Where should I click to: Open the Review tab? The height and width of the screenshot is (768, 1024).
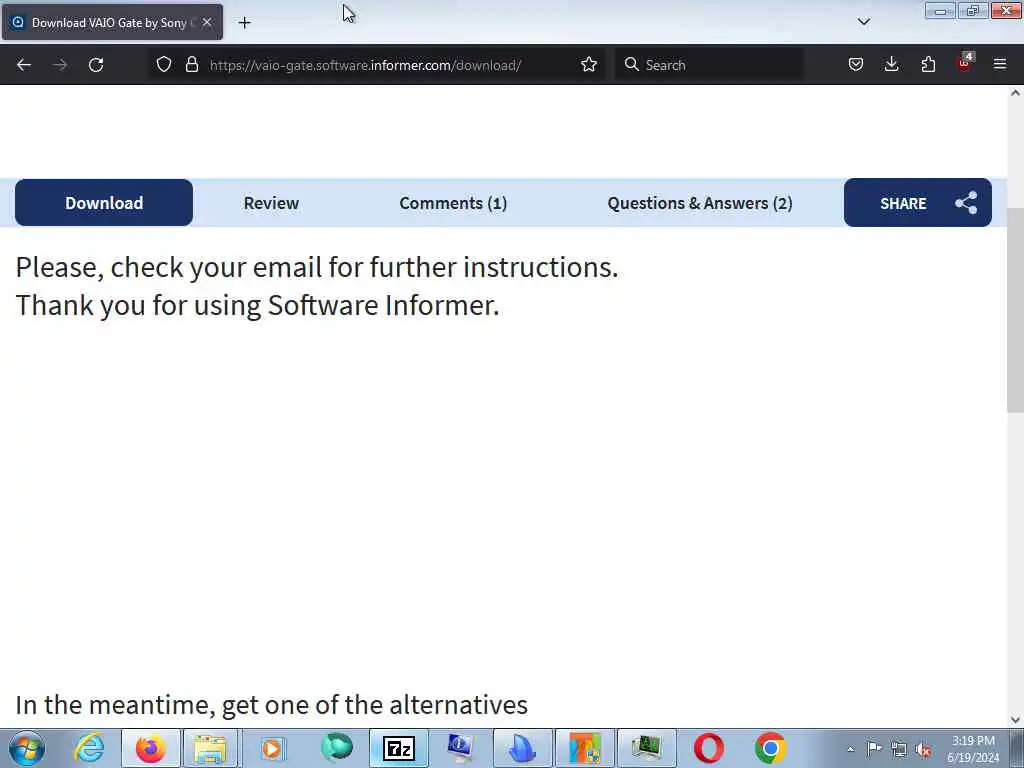point(271,203)
